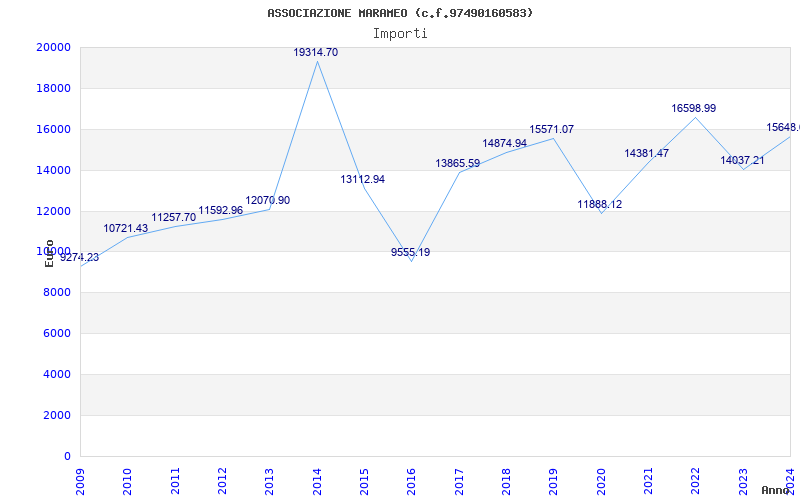The width and height of the screenshot is (800, 500).
Task: Click the x-axis year 2010
Action: (x=128, y=481)
